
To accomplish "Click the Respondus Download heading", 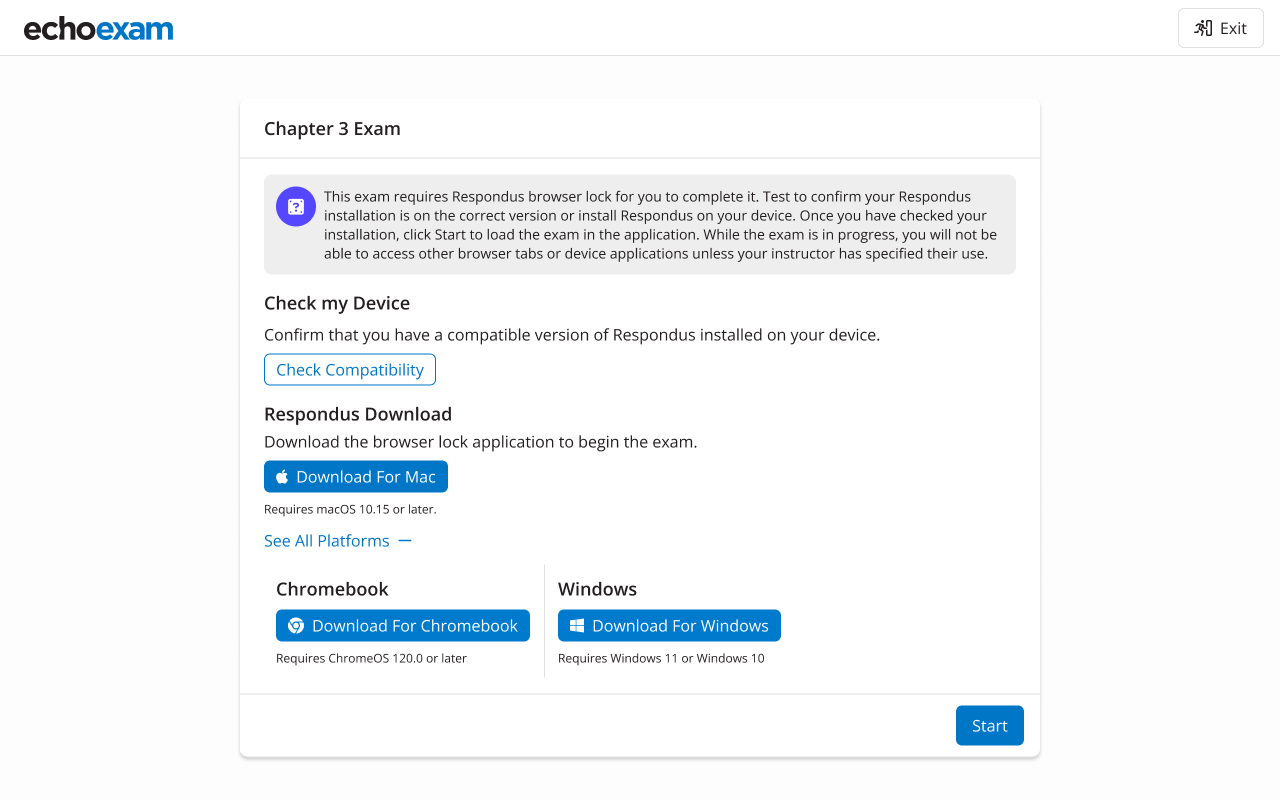I will tap(358, 414).
